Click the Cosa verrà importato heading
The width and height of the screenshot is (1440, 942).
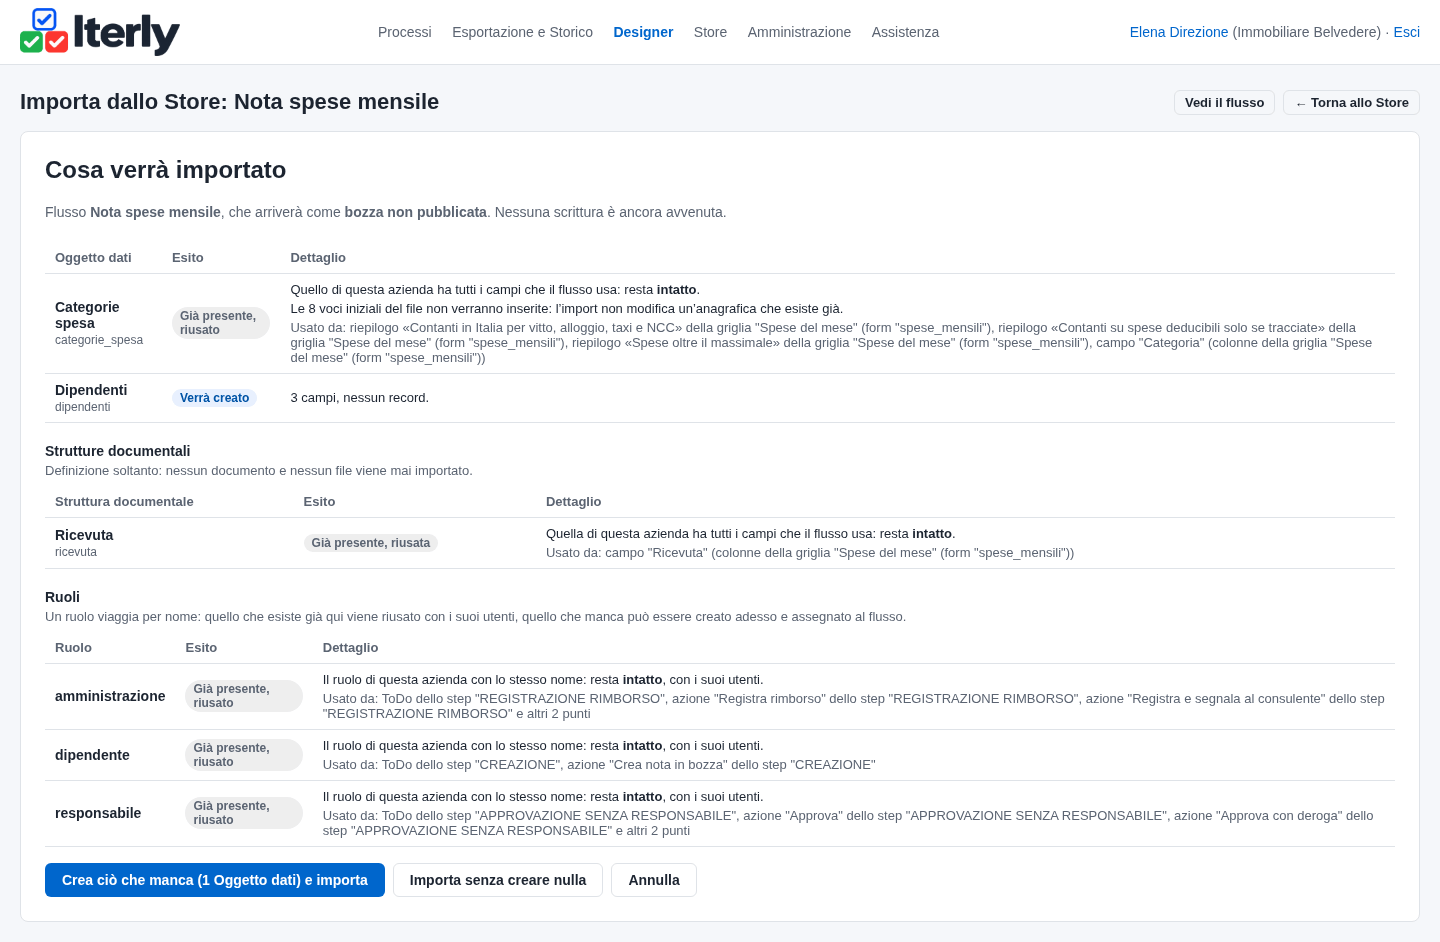[x=166, y=170]
